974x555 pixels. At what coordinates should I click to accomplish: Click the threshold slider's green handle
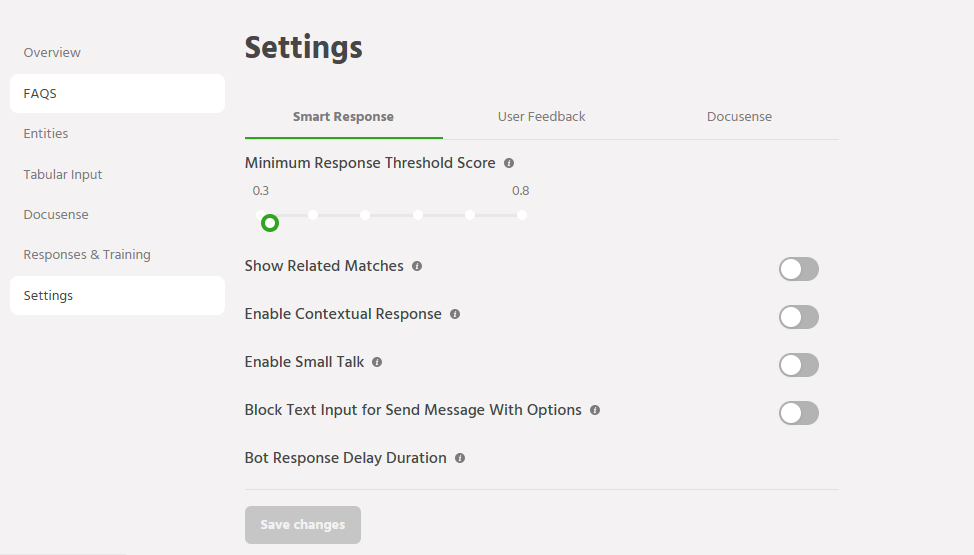tap(269, 223)
